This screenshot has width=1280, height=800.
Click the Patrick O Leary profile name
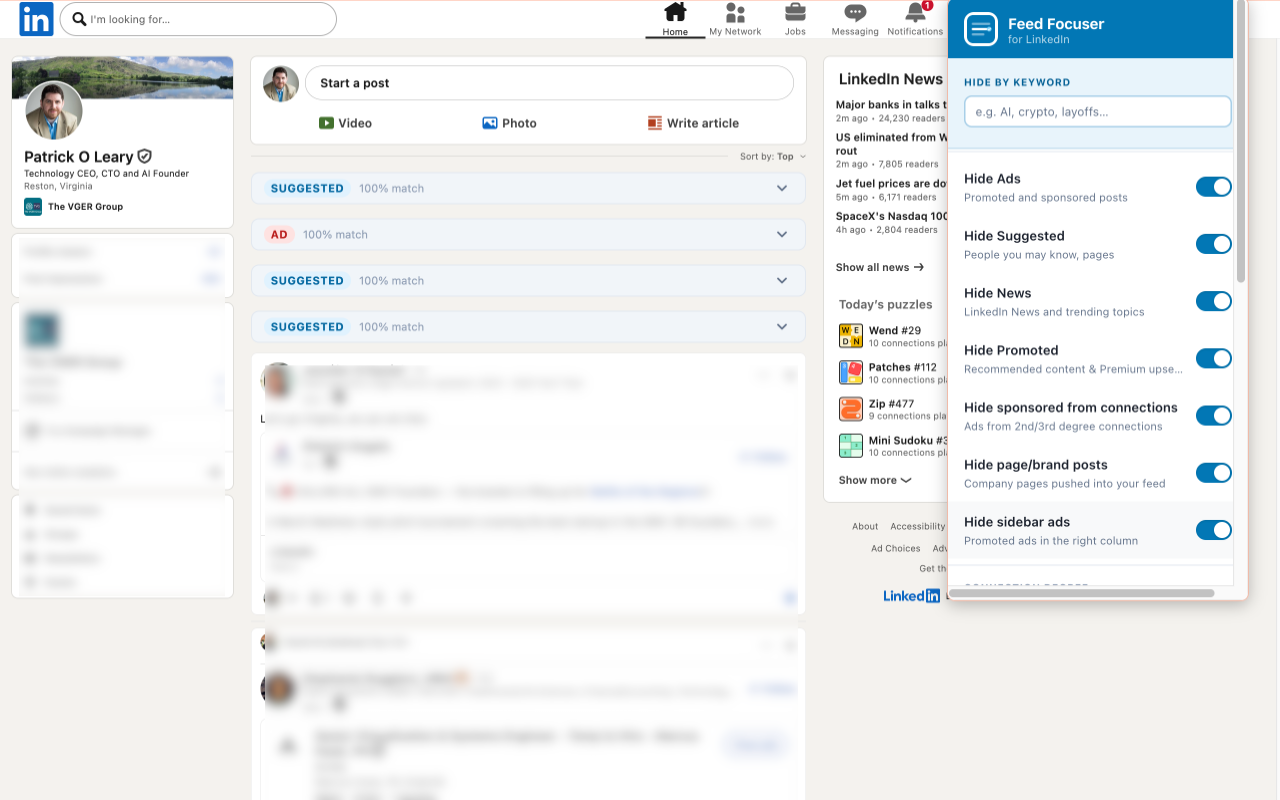(x=79, y=157)
